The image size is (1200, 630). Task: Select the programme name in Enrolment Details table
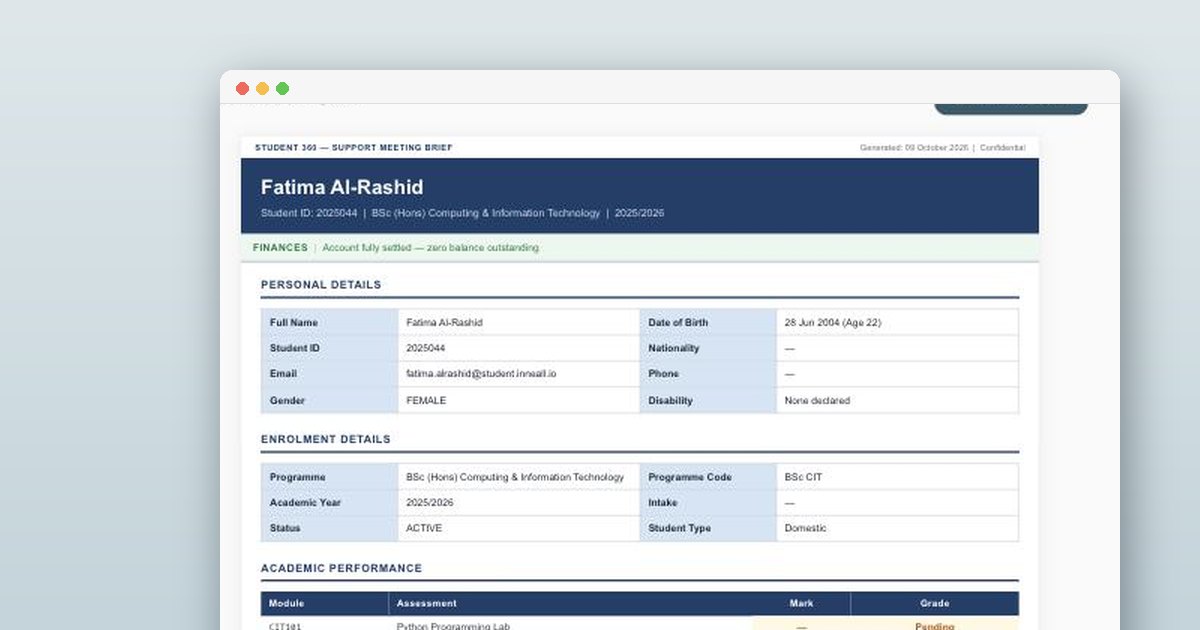coord(515,477)
